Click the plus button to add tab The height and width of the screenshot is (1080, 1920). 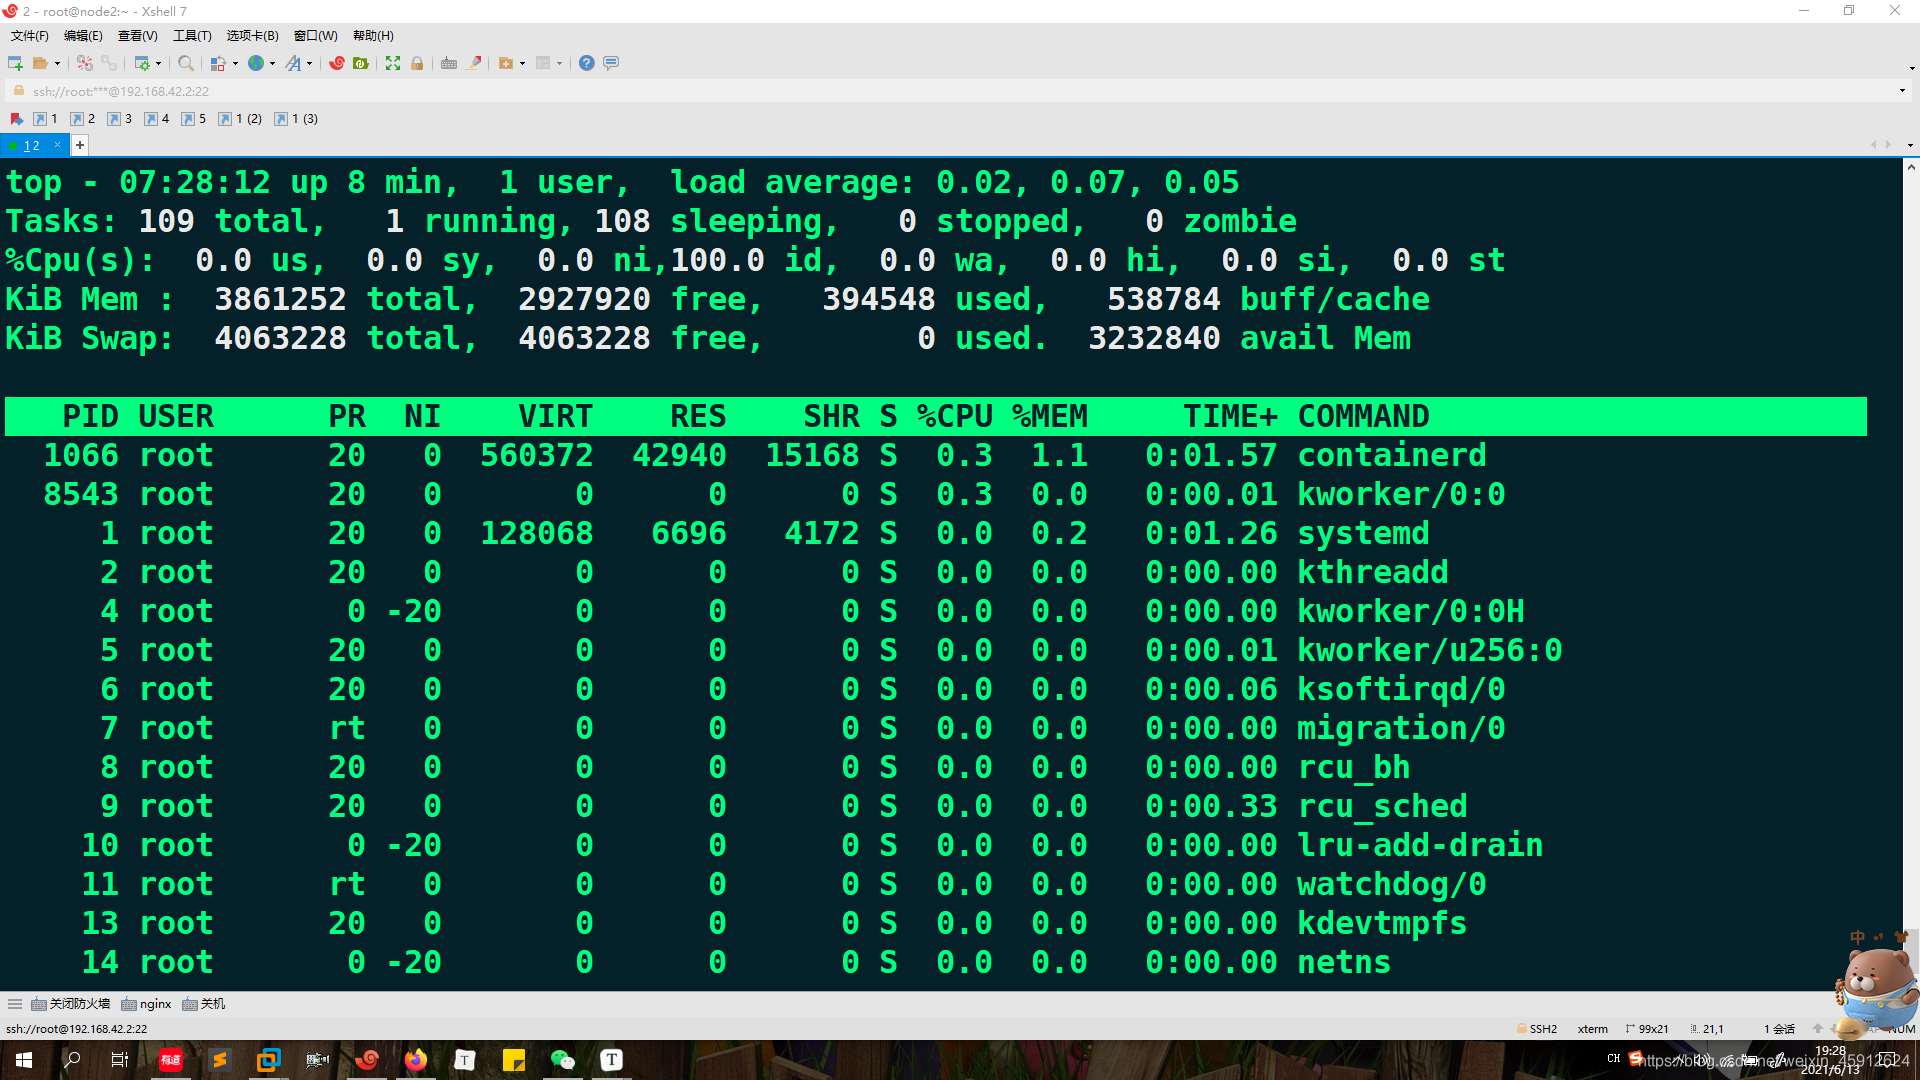[80, 146]
